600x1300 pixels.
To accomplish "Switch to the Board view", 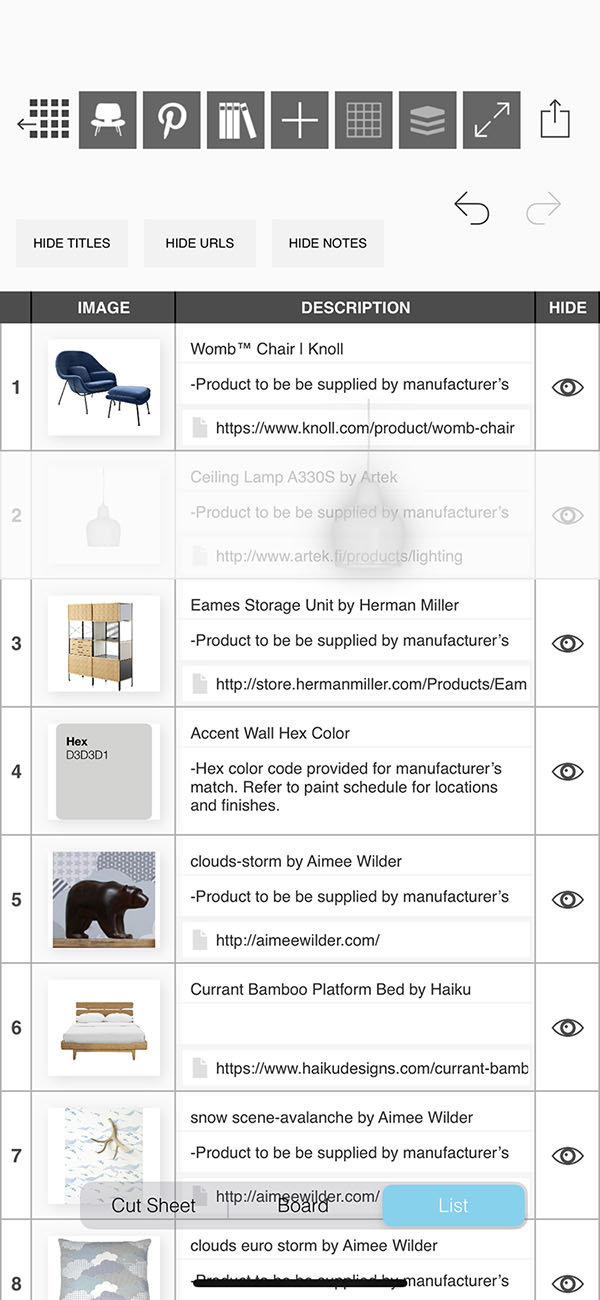I will click(303, 1205).
